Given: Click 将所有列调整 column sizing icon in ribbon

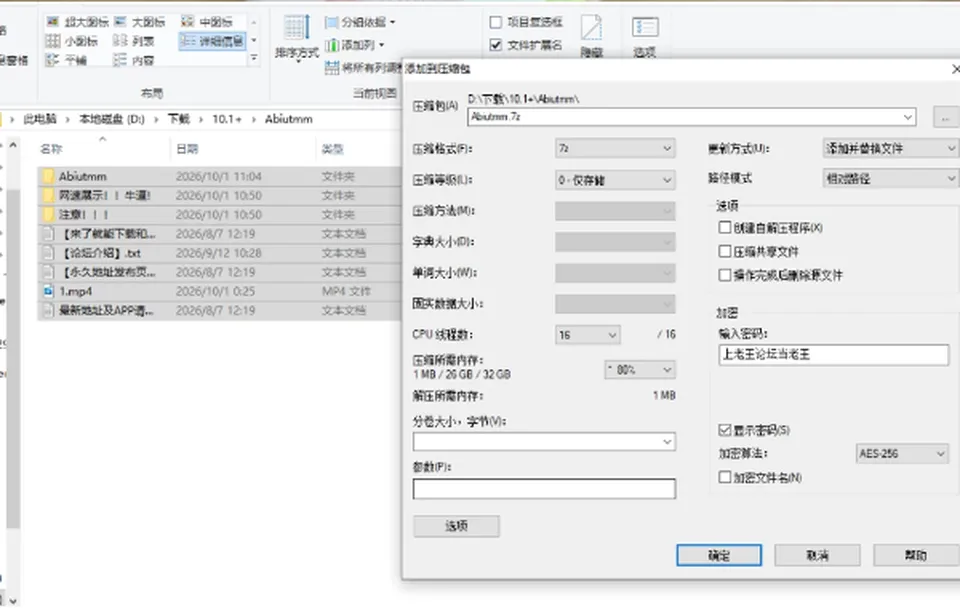Looking at the screenshot, I should (x=332, y=67).
